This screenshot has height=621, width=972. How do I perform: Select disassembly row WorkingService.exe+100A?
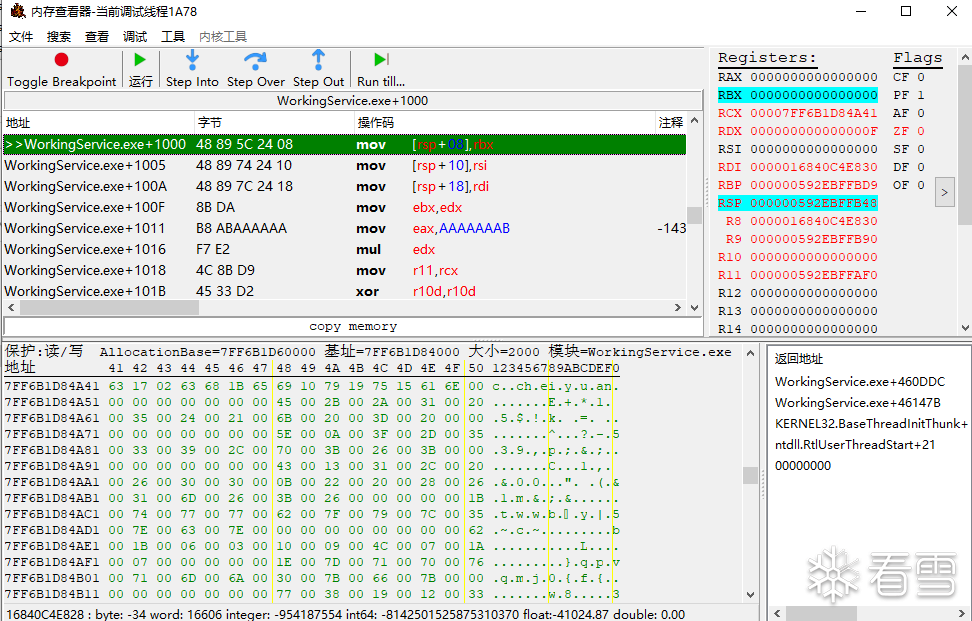(345, 187)
